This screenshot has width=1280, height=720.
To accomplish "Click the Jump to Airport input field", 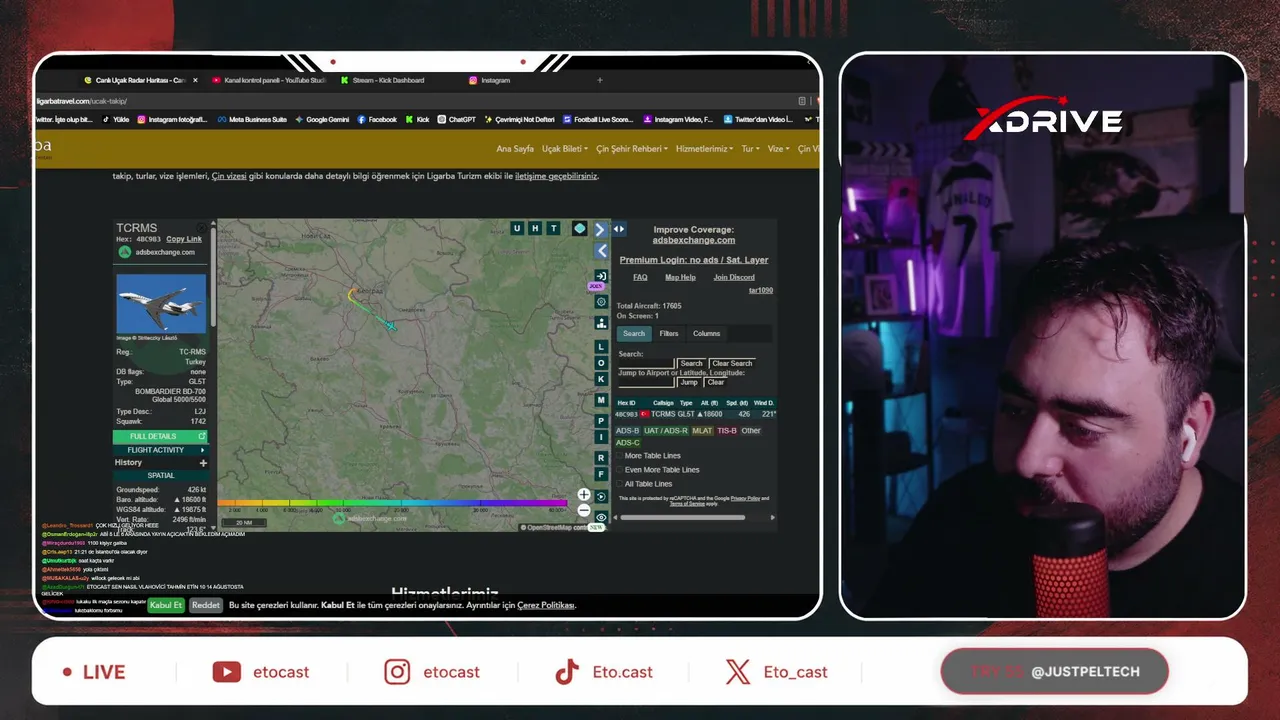I will [x=646, y=382].
